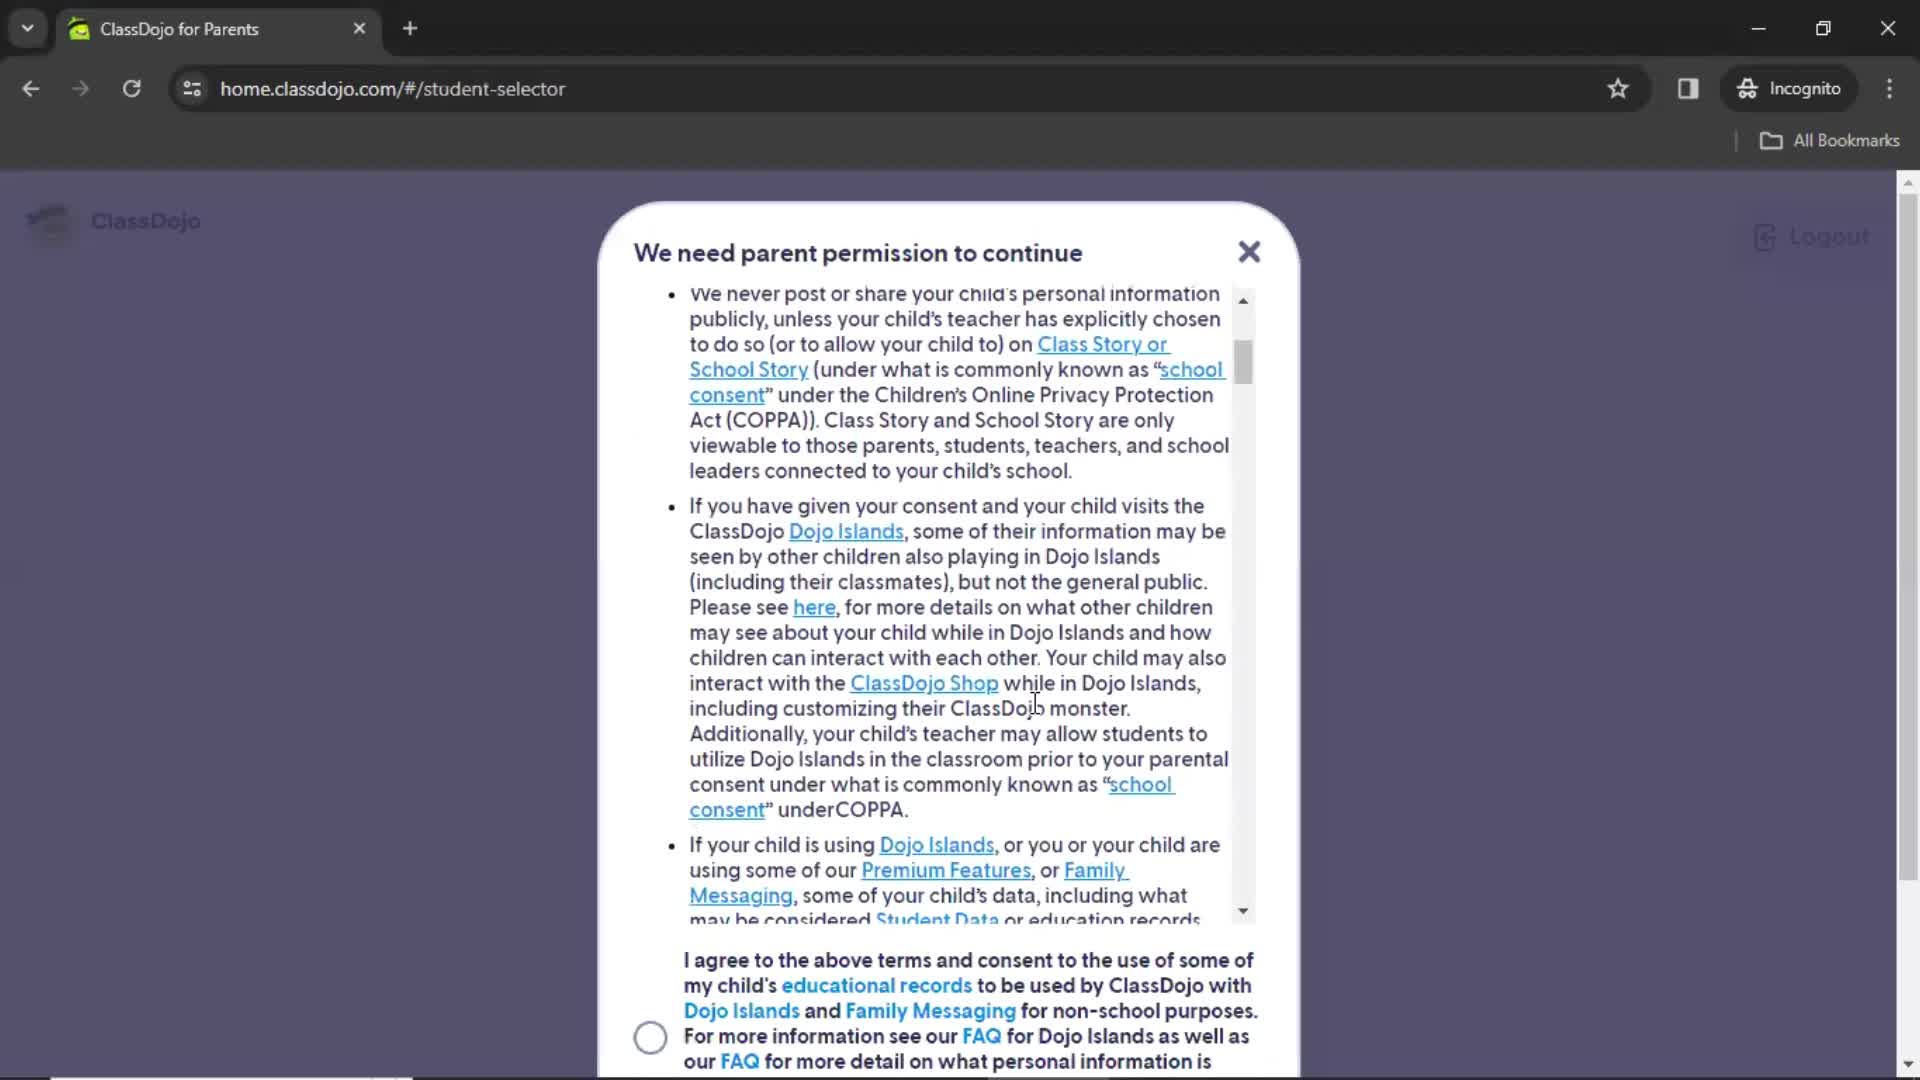
Task: Close the parent permission dialog
Action: tap(1249, 252)
